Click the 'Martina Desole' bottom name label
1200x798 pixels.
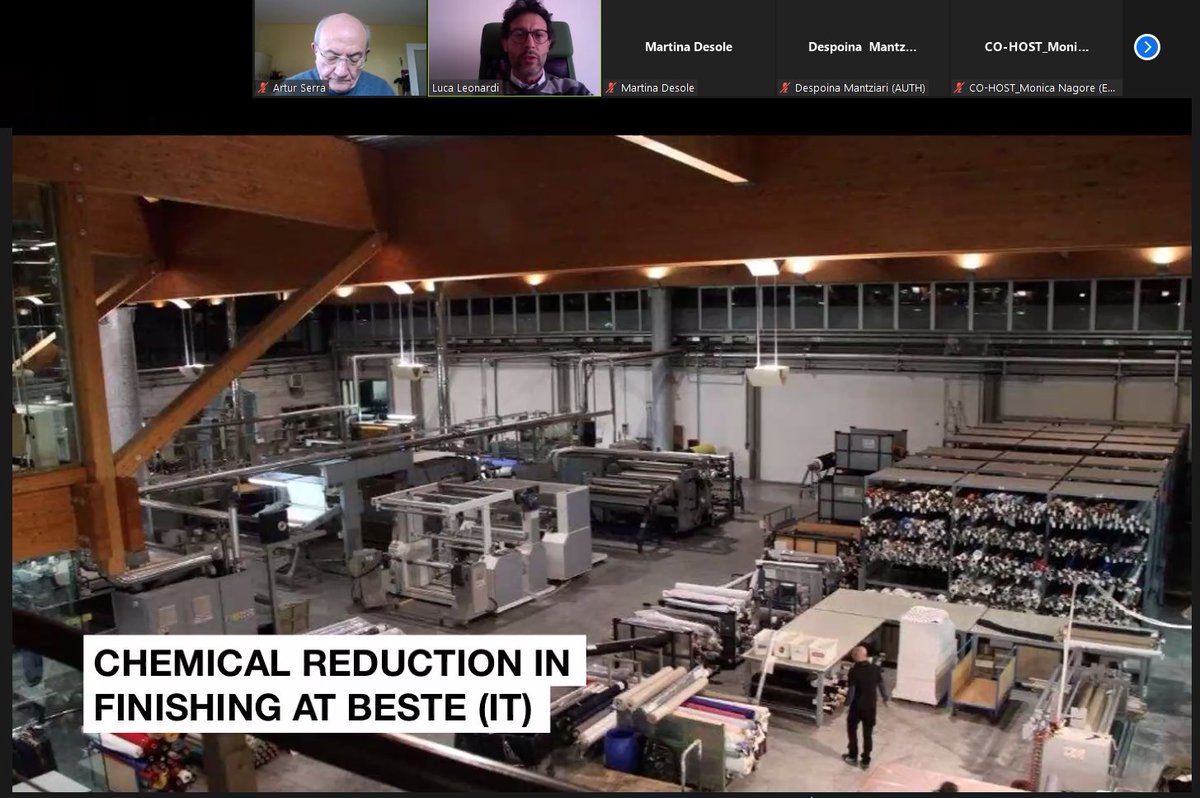(x=657, y=88)
